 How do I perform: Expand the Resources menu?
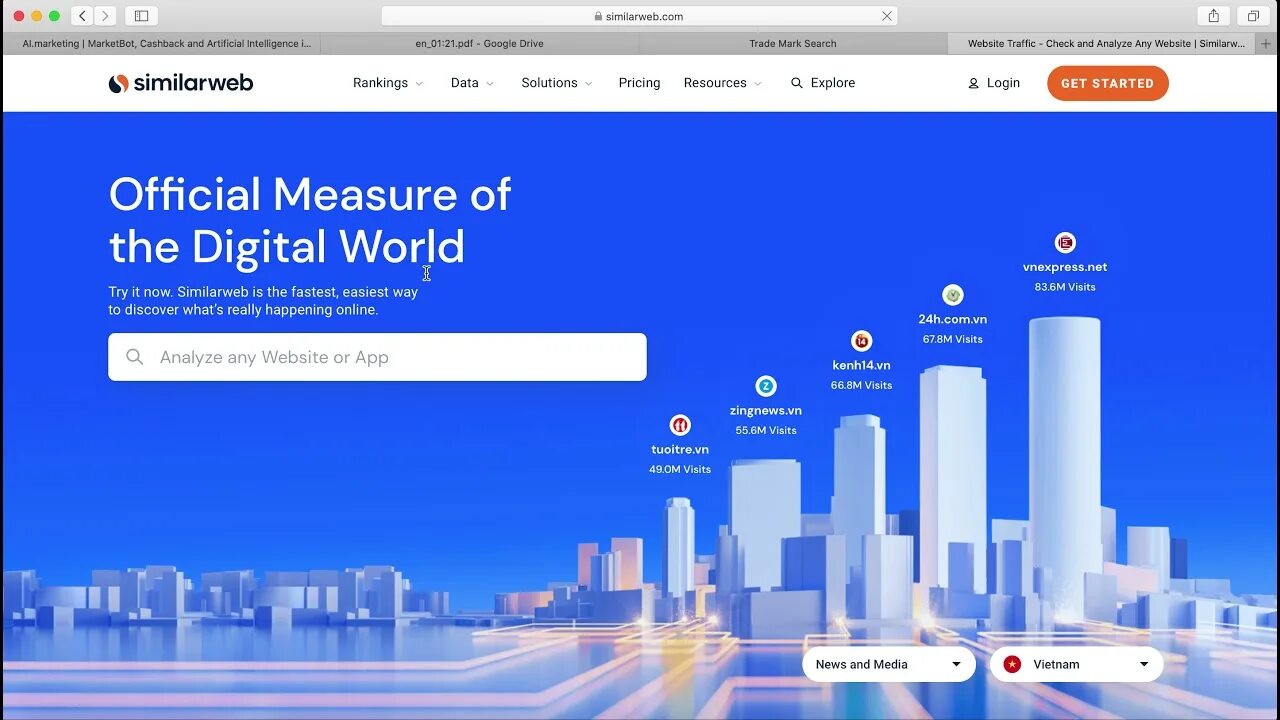click(723, 83)
